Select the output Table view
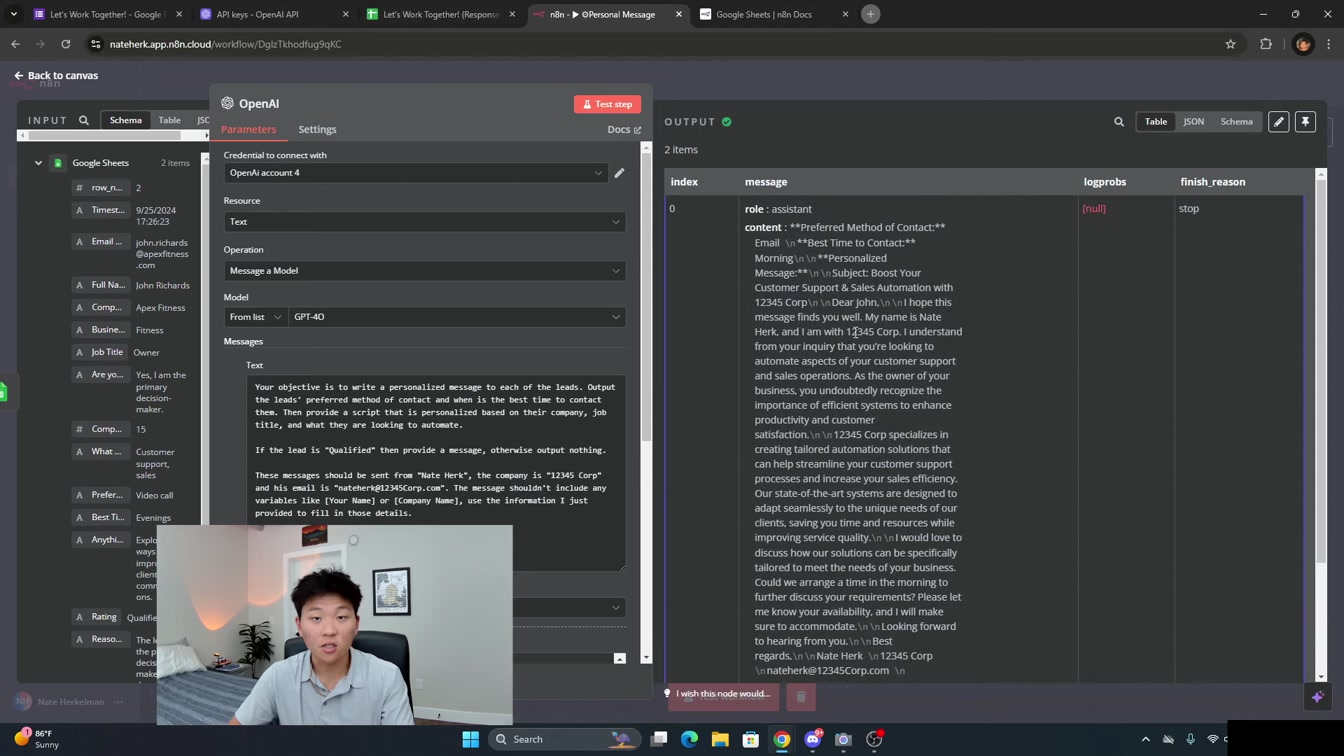This screenshot has width=1344, height=756. point(1156,122)
